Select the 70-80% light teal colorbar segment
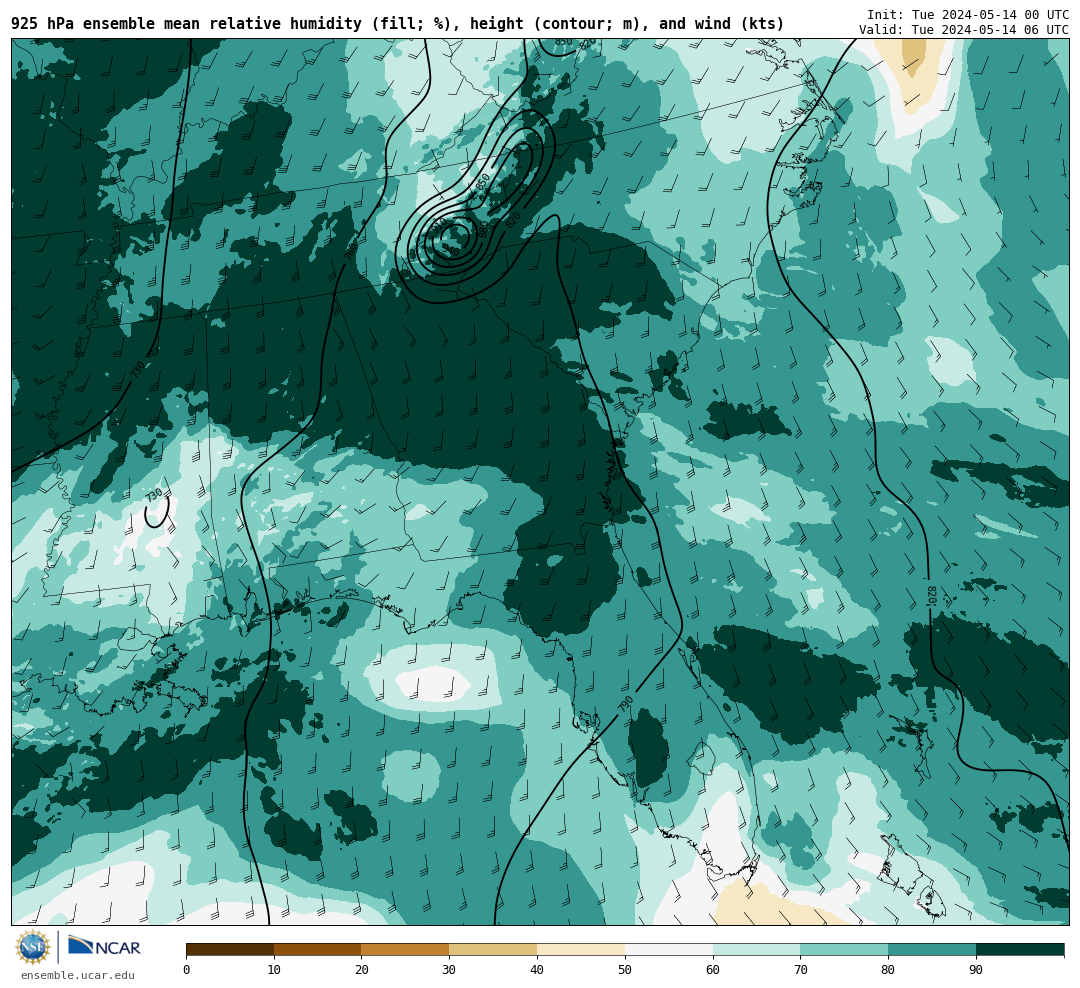This screenshot has width=1080, height=988. tap(844, 949)
